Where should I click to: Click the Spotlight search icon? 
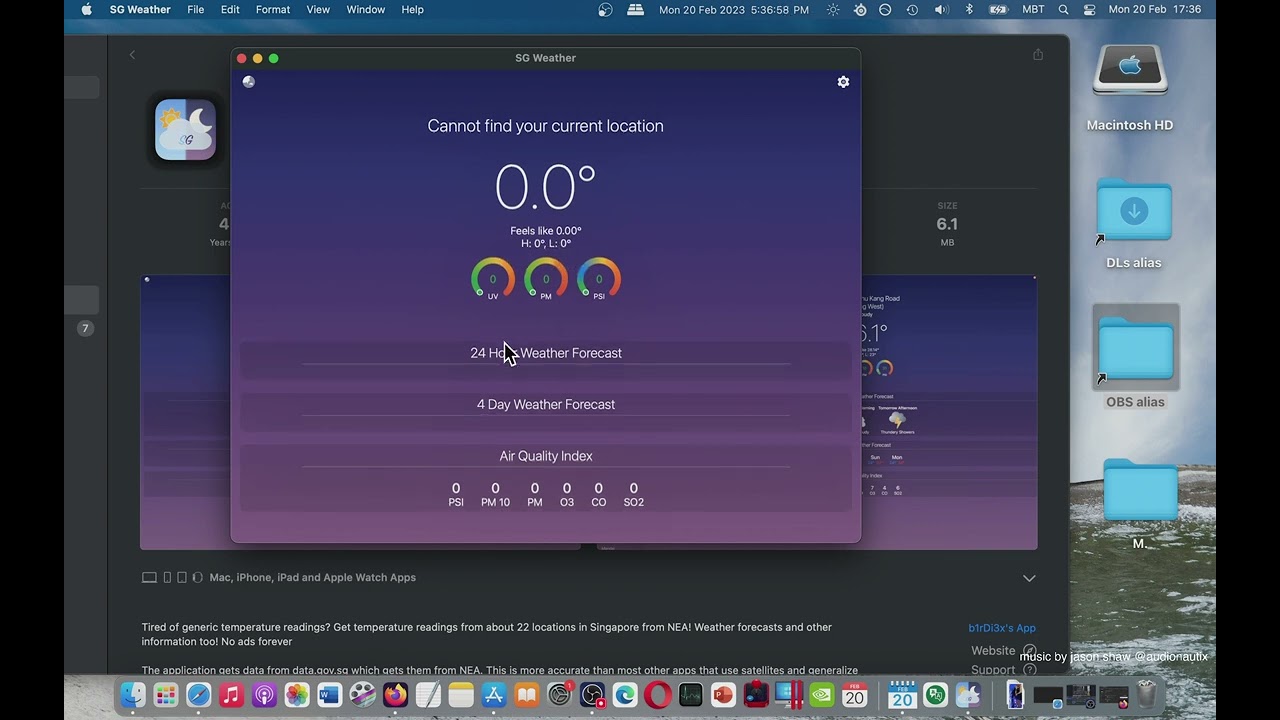pyautogui.click(x=1063, y=9)
